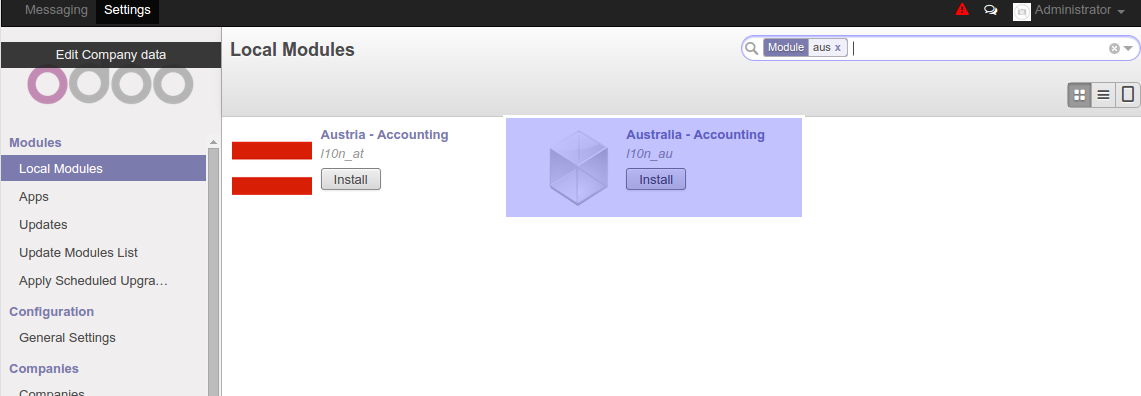This screenshot has width=1141, height=396.
Task: Click the Modules section header
Action: click(35, 143)
